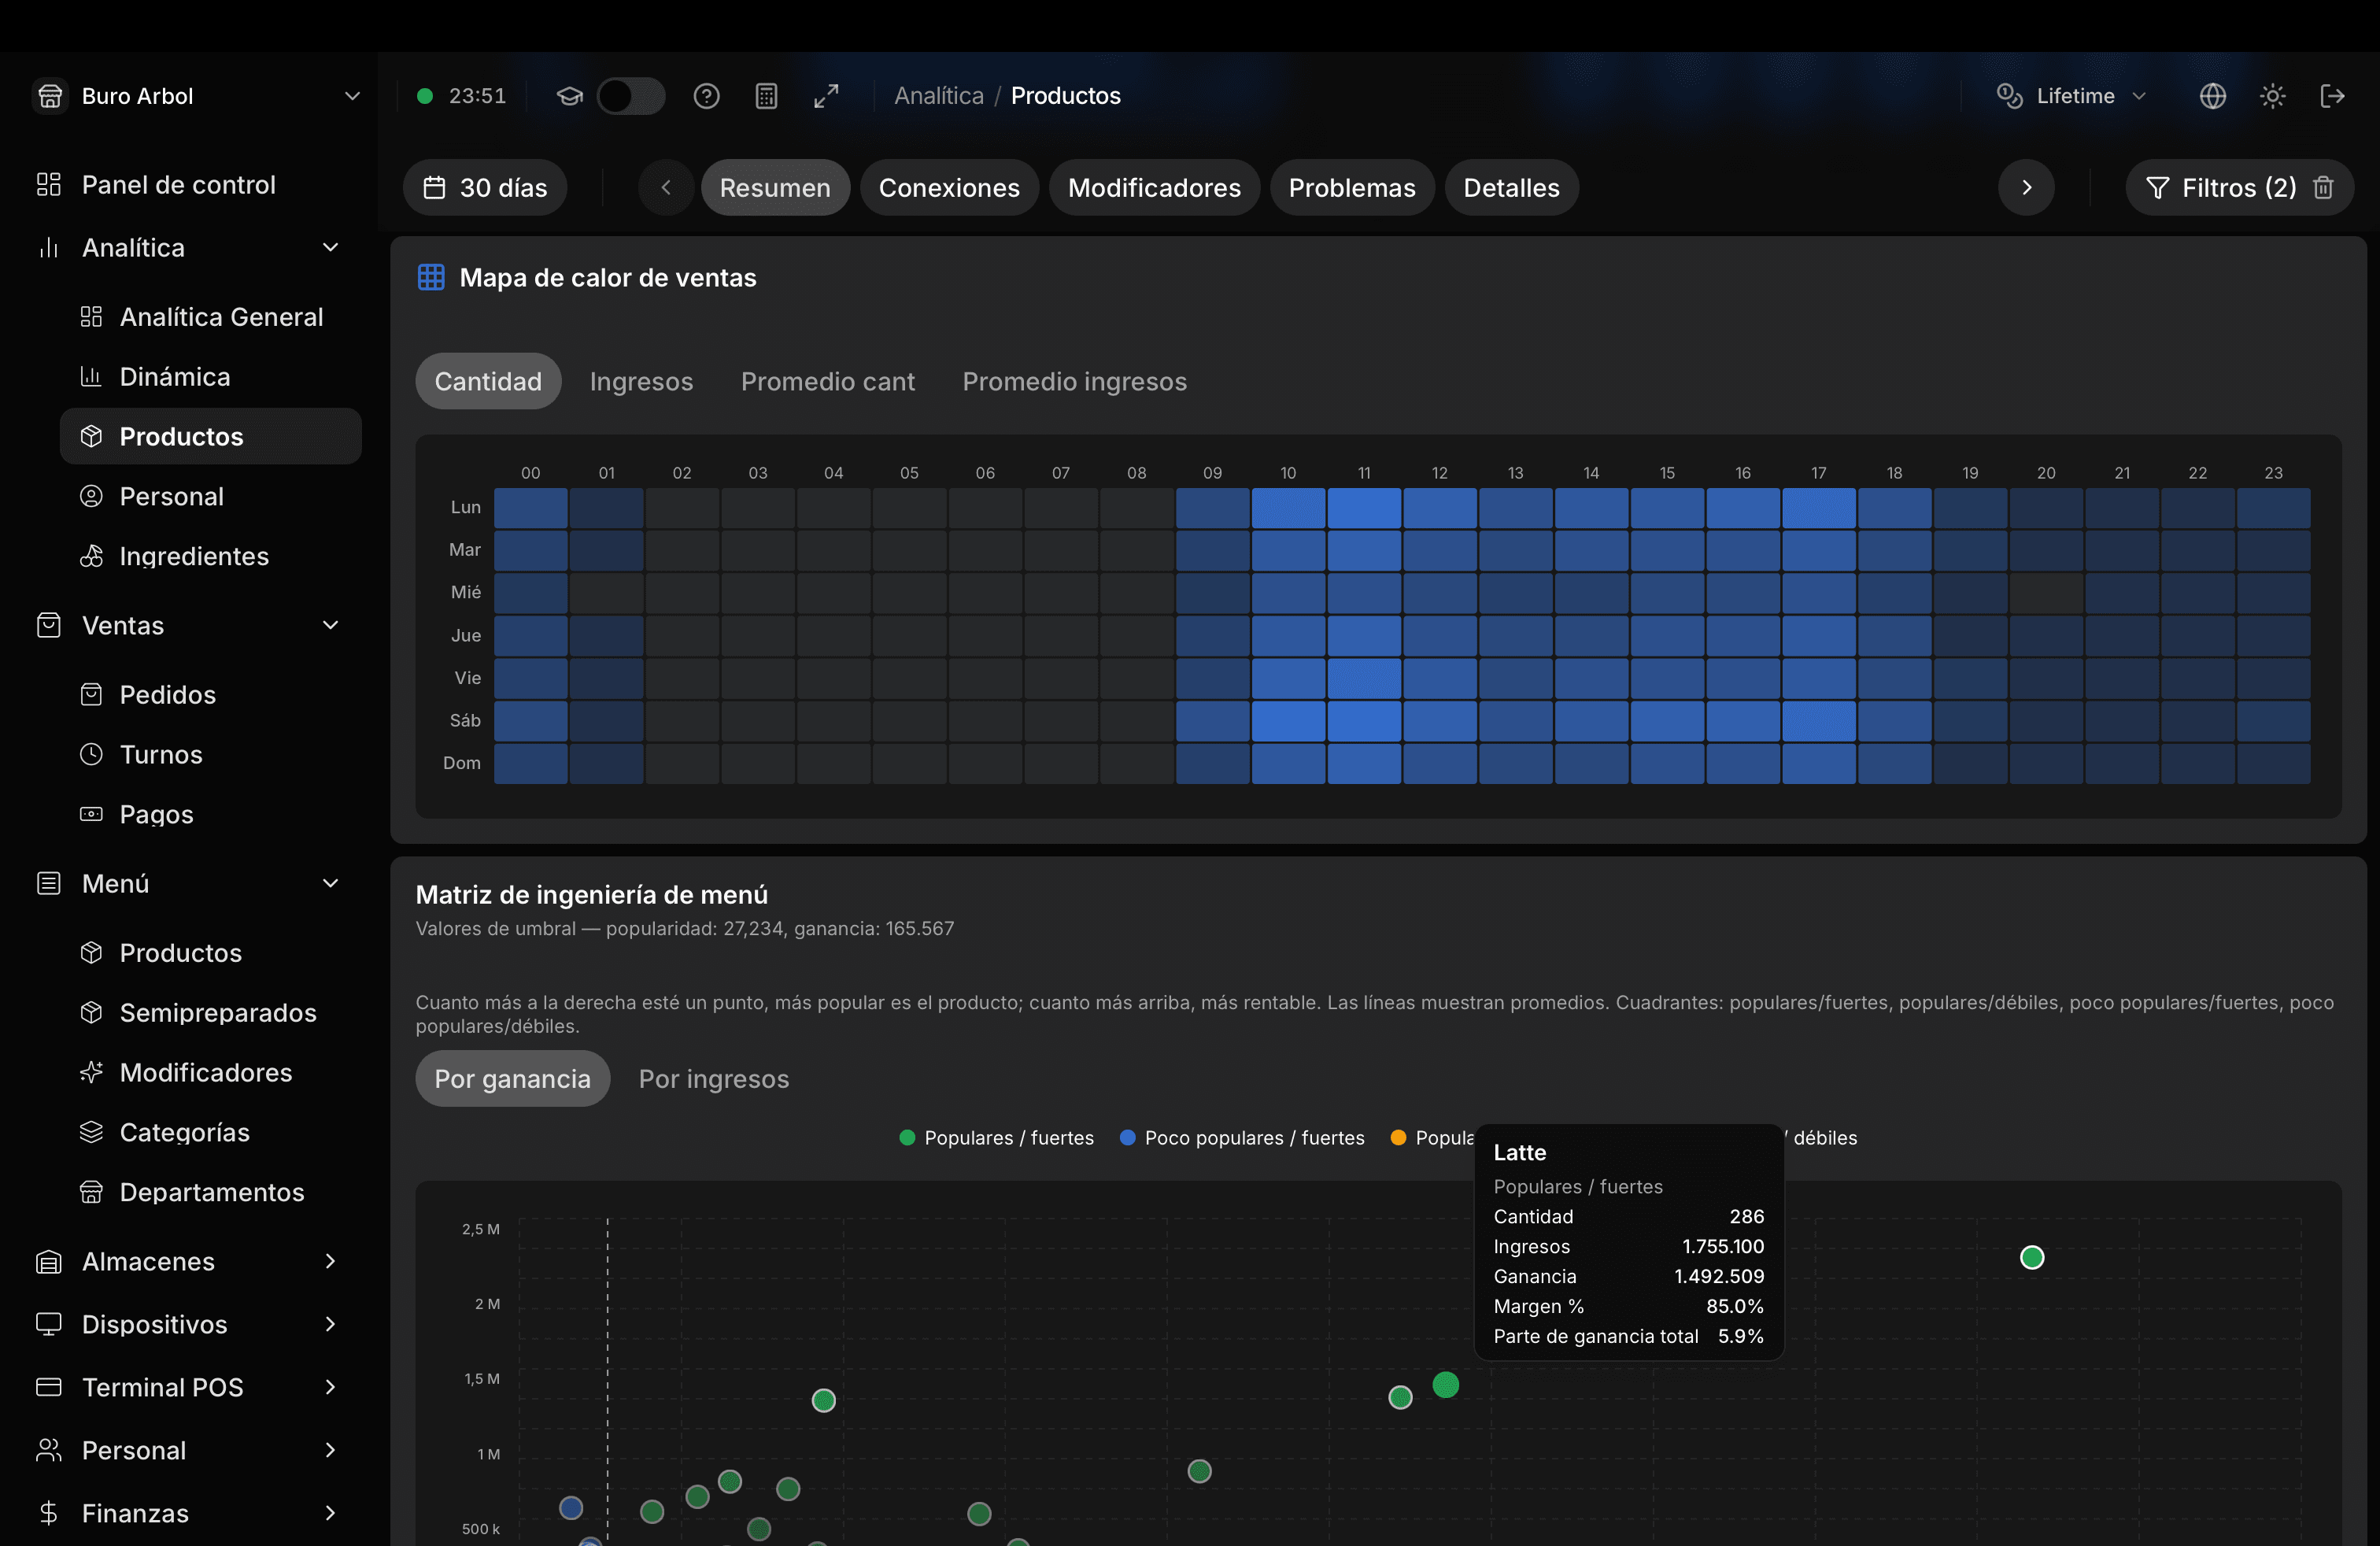Clear filters with the trash icon
The width and height of the screenshot is (2380, 1546).
click(x=2324, y=188)
